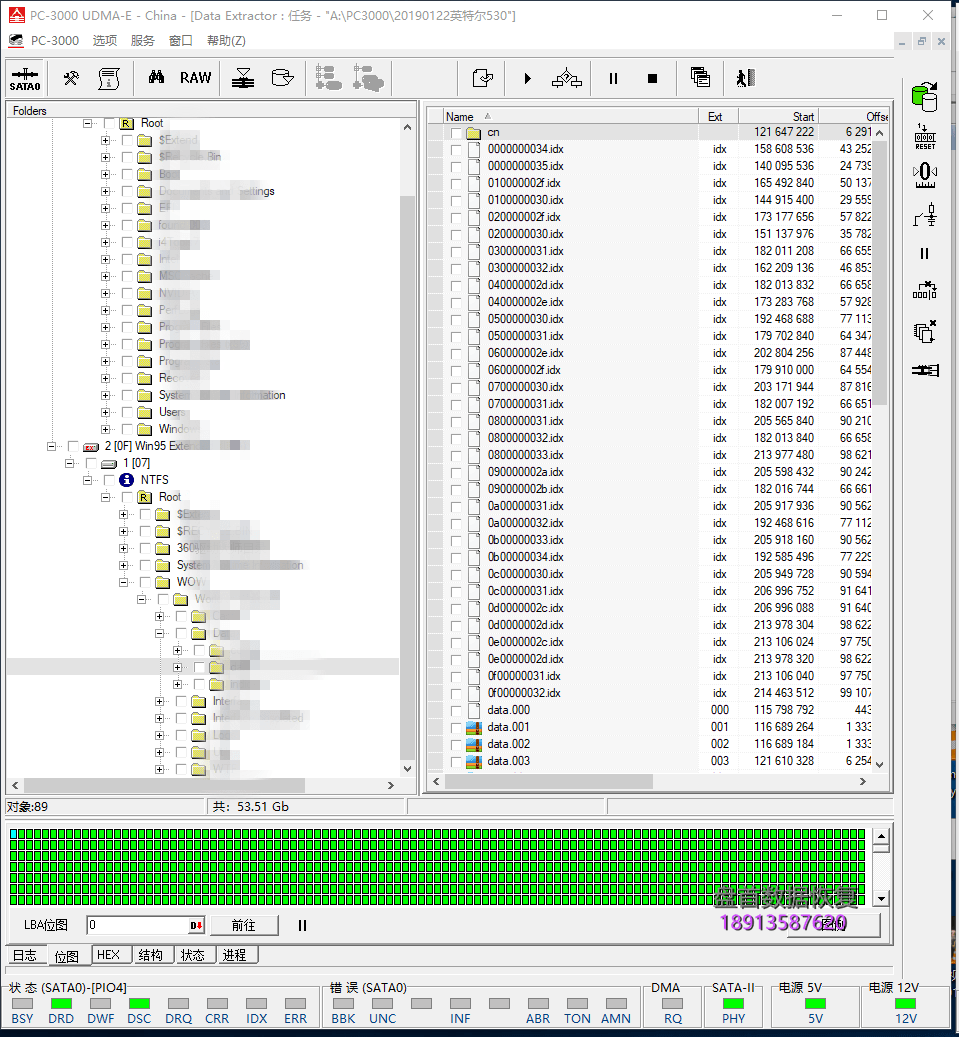The image size is (959, 1037).
Task: Open the PC-3000 menu
Action: pos(54,40)
